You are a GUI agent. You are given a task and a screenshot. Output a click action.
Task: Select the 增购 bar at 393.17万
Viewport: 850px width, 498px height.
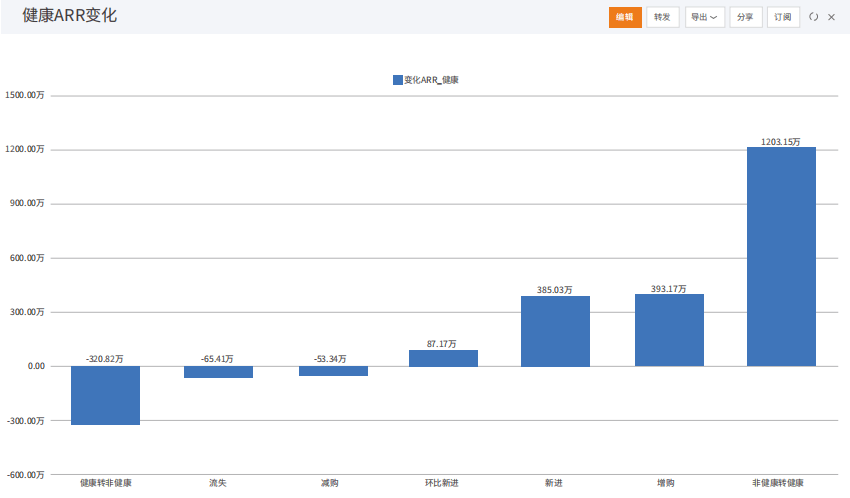pyautogui.click(x=669, y=331)
